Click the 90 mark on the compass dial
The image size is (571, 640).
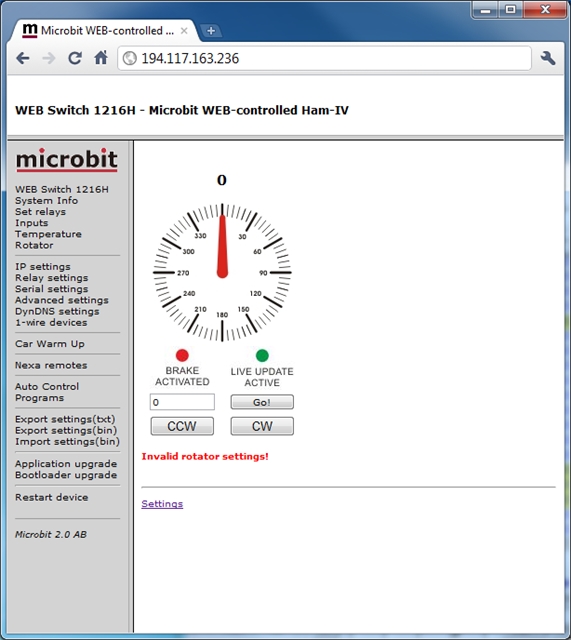[x=264, y=273]
